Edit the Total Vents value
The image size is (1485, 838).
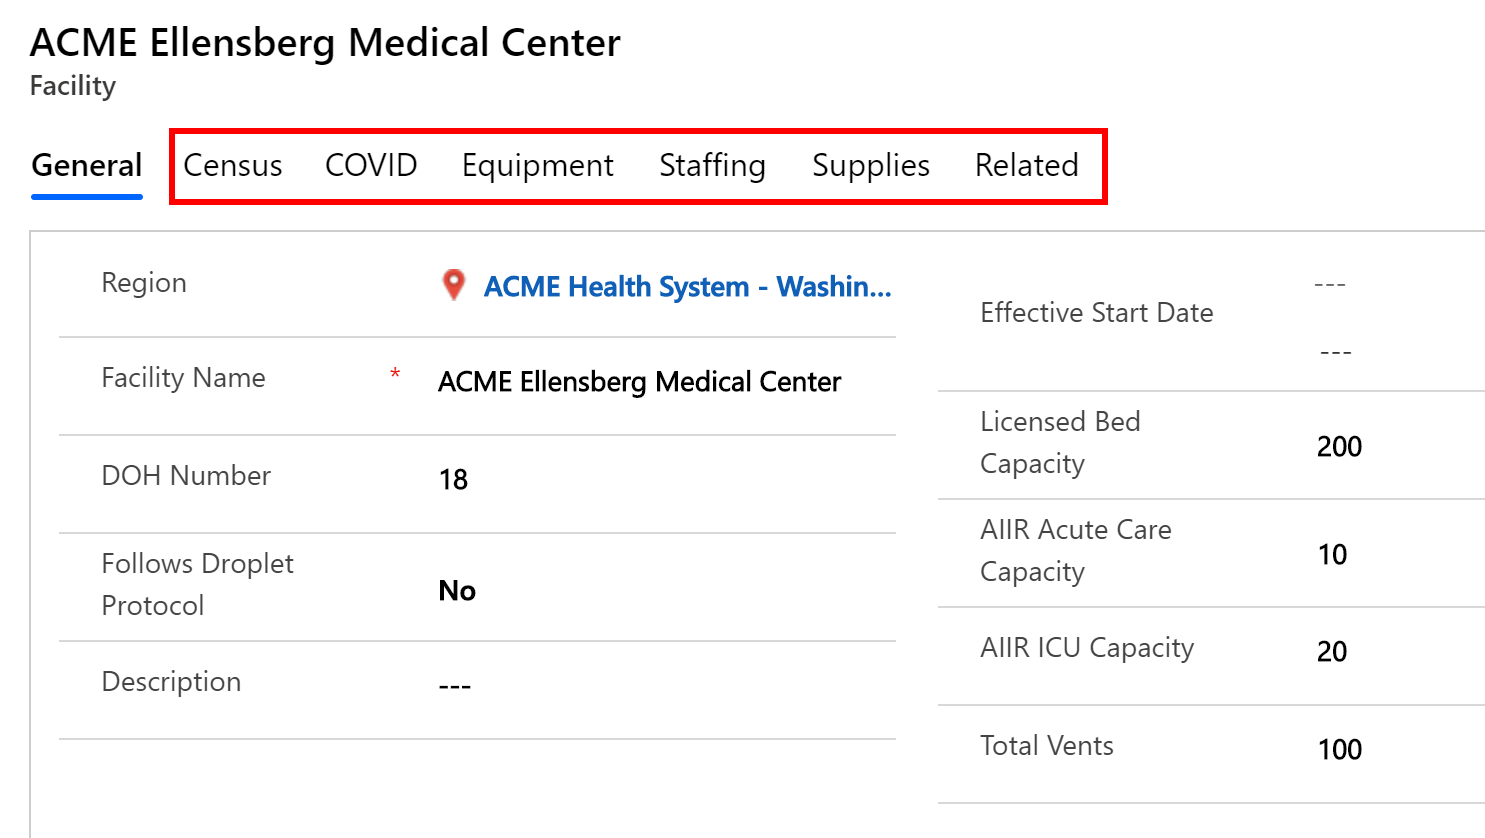tap(1340, 749)
